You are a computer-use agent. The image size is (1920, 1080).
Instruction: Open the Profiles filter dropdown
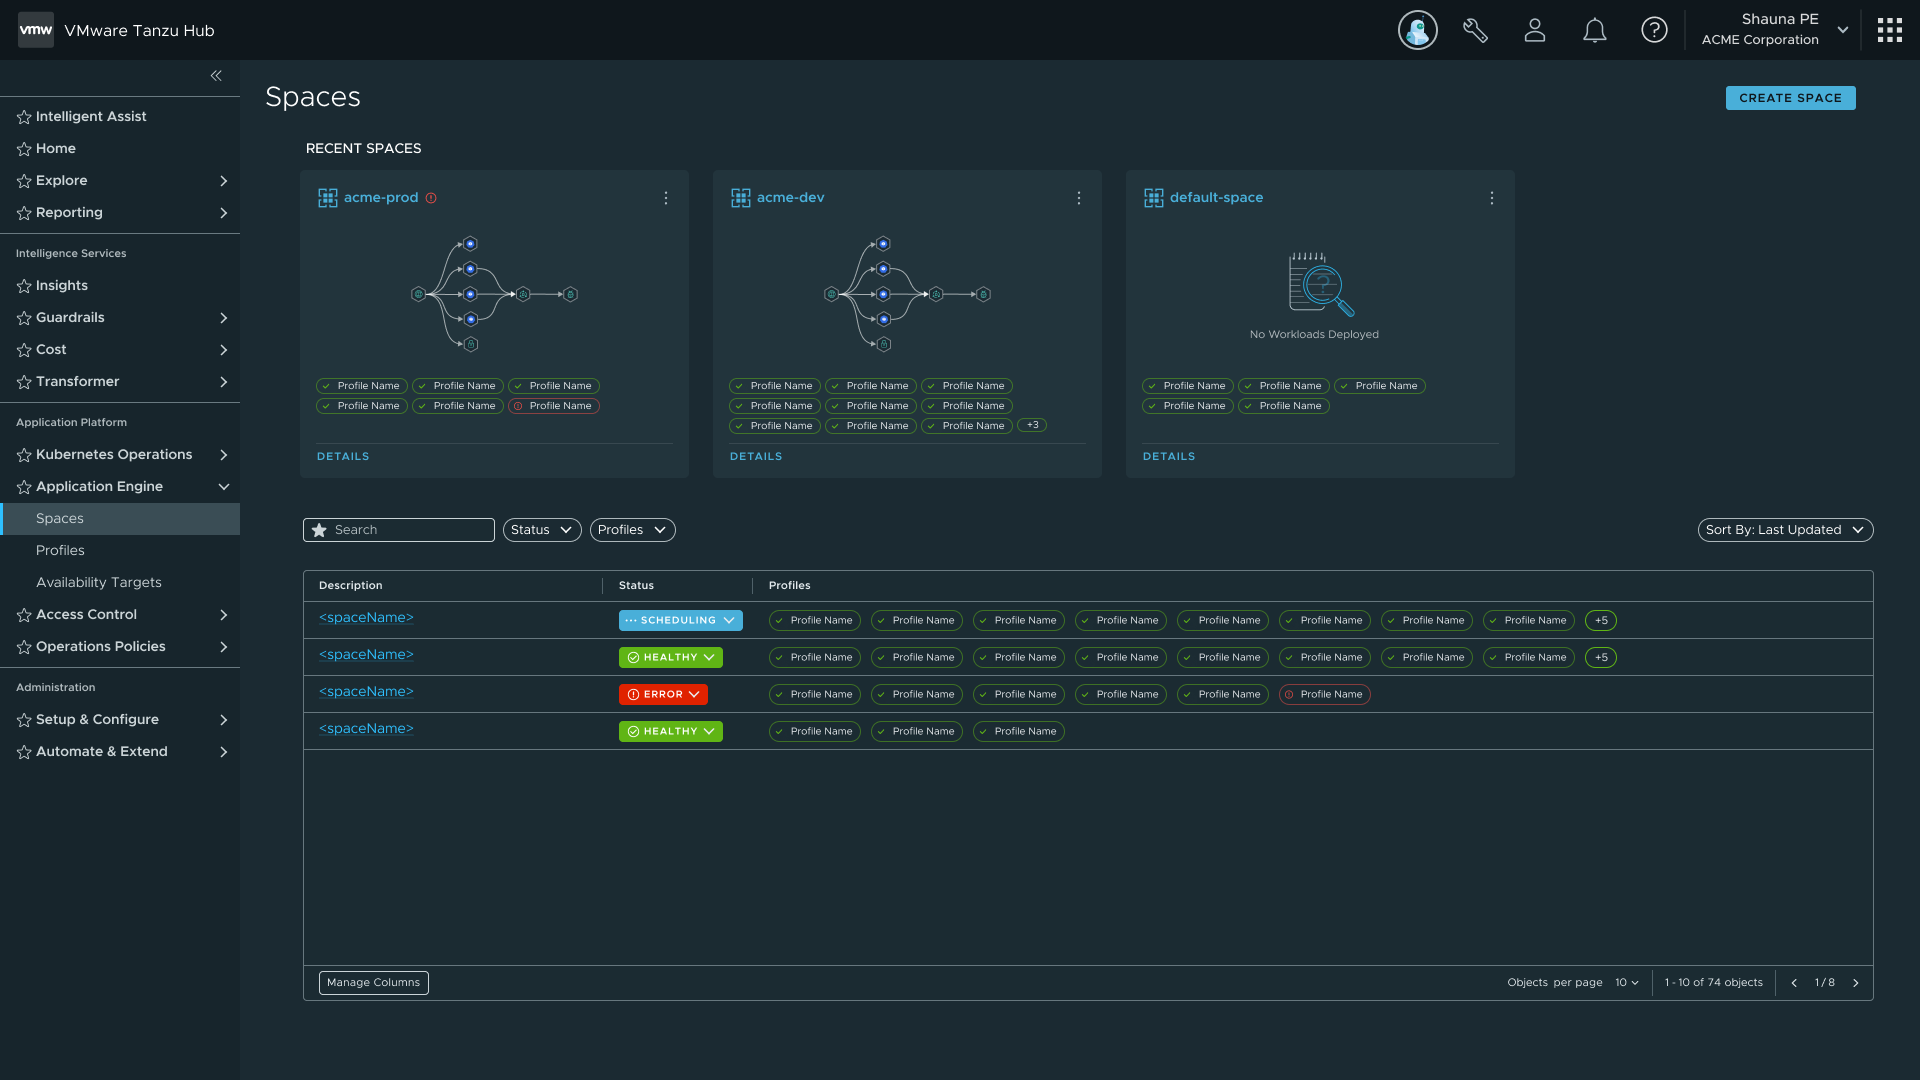(x=633, y=530)
